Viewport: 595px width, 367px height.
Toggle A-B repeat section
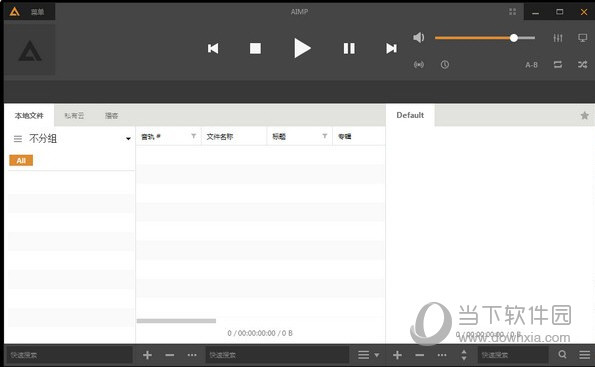[531, 65]
